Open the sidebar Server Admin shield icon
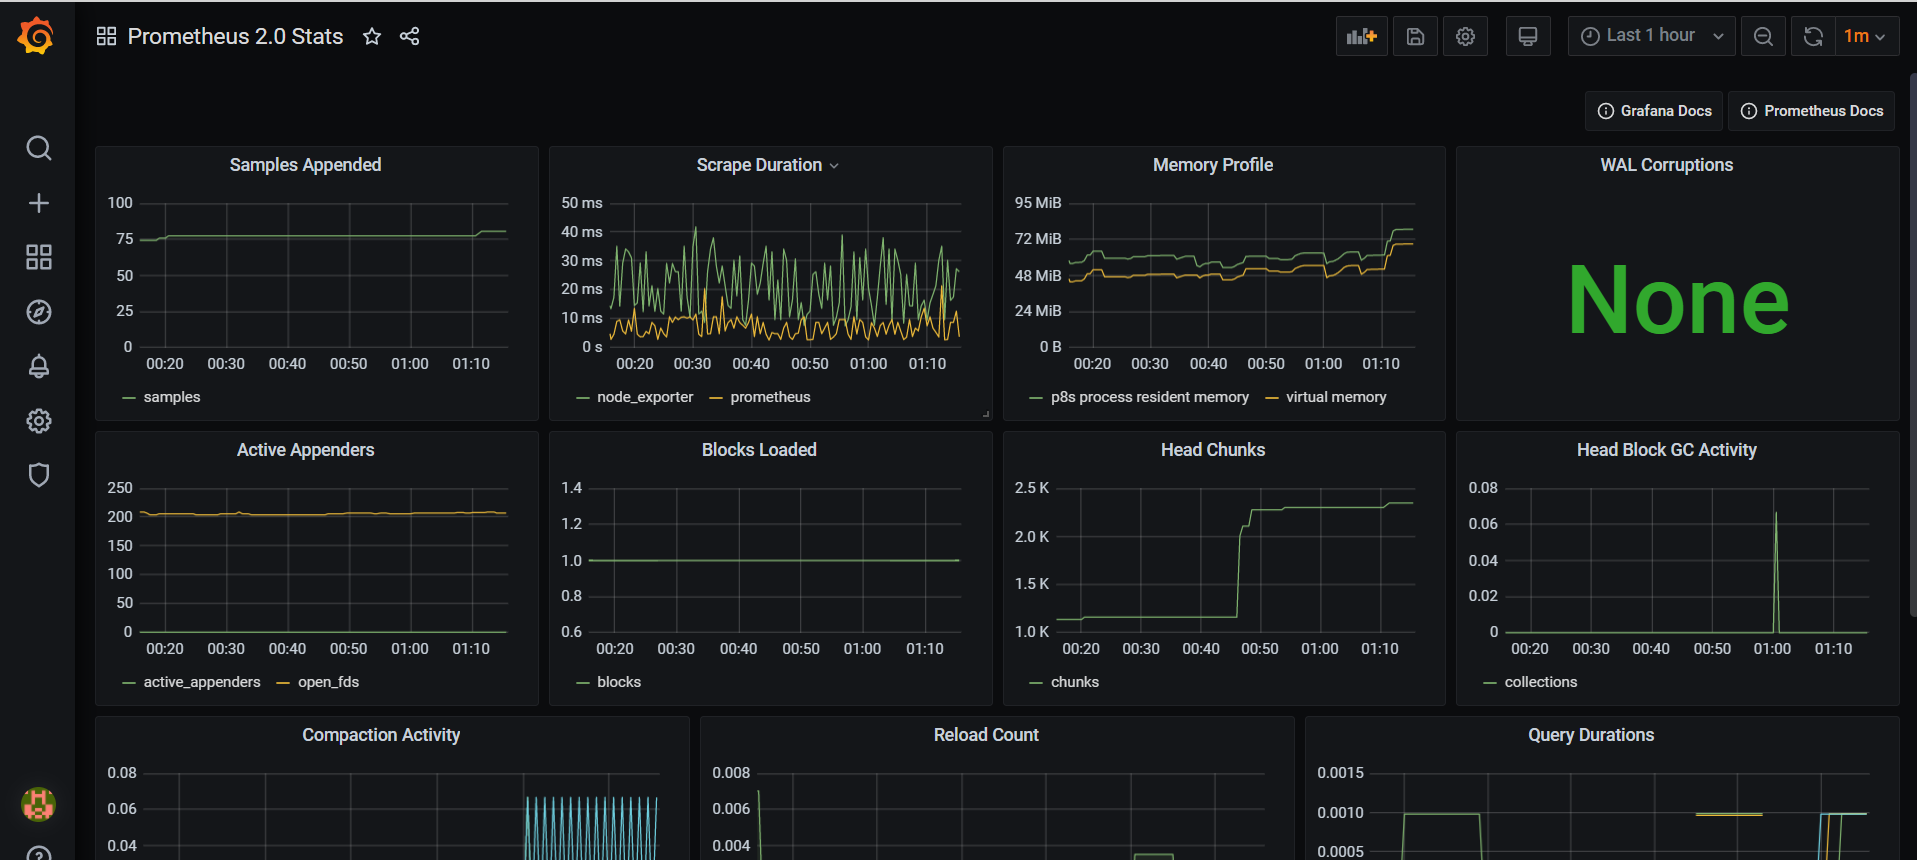 (x=38, y=475)
